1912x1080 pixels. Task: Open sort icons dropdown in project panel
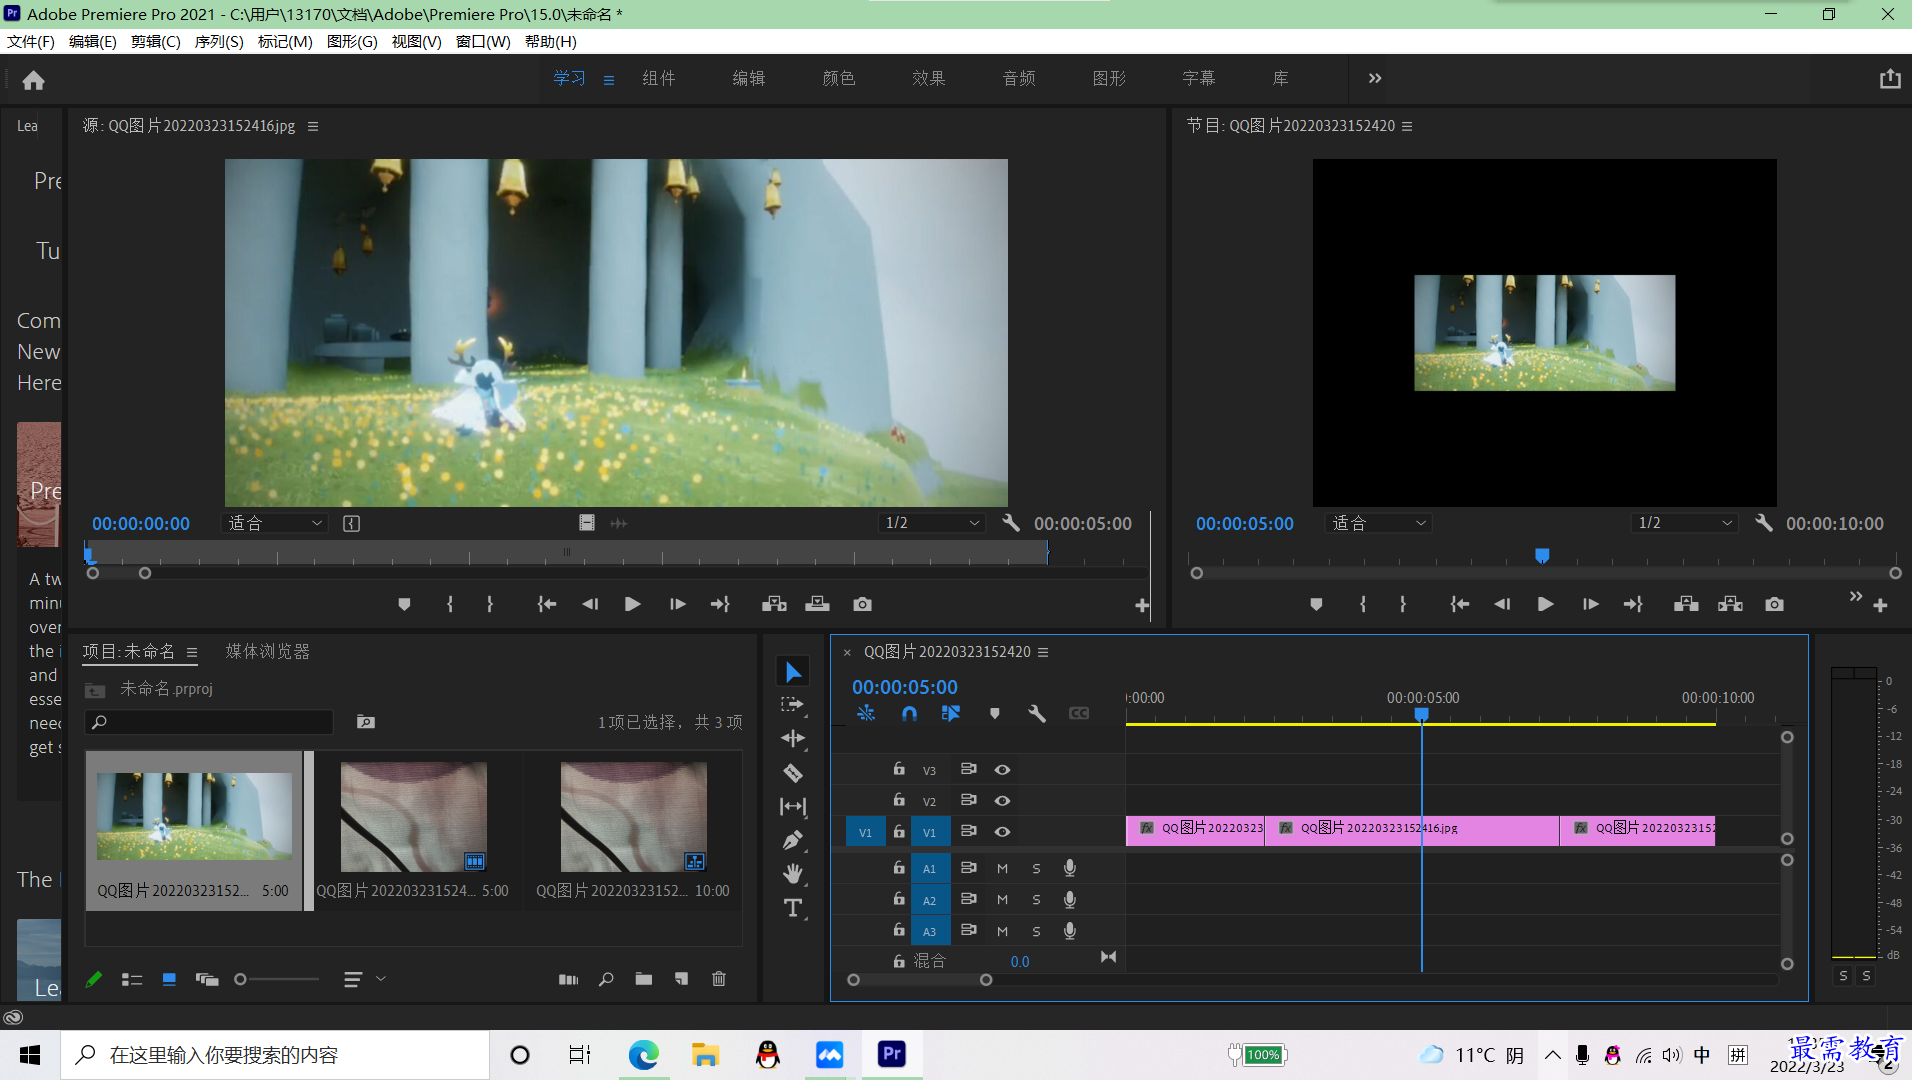364,979
